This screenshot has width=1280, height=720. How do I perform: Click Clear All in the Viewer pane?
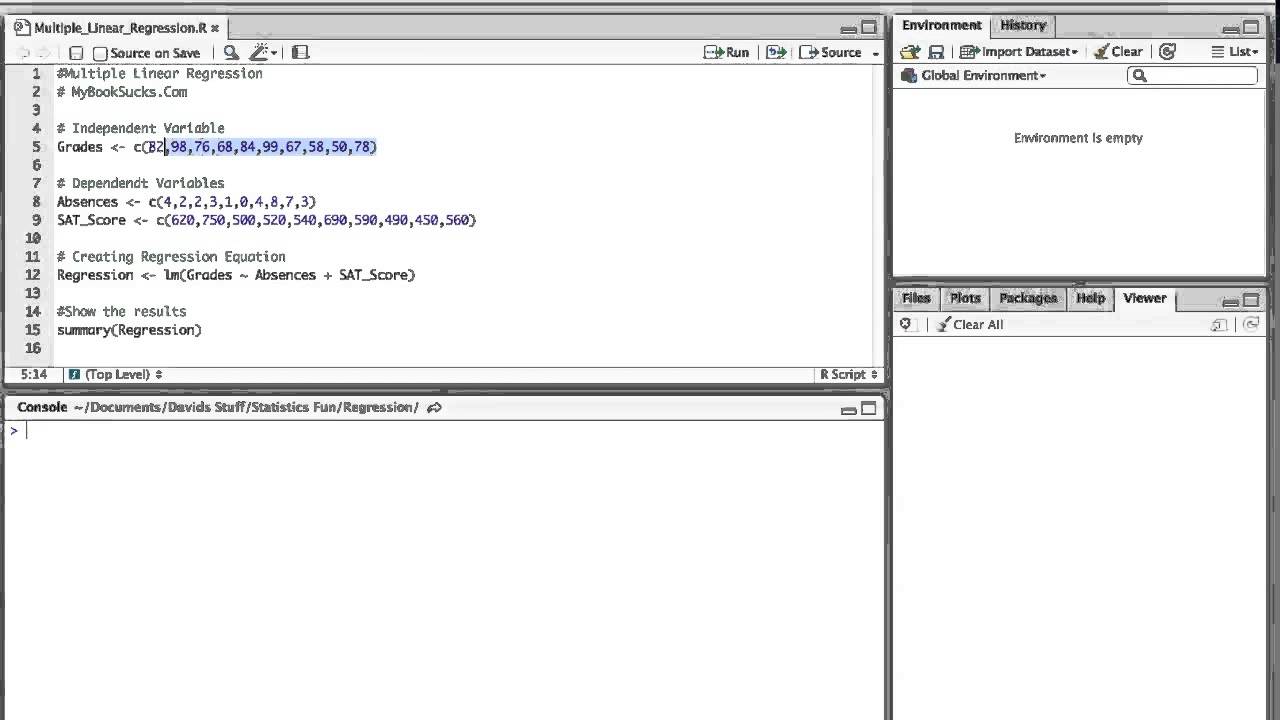tap(969, 324)
